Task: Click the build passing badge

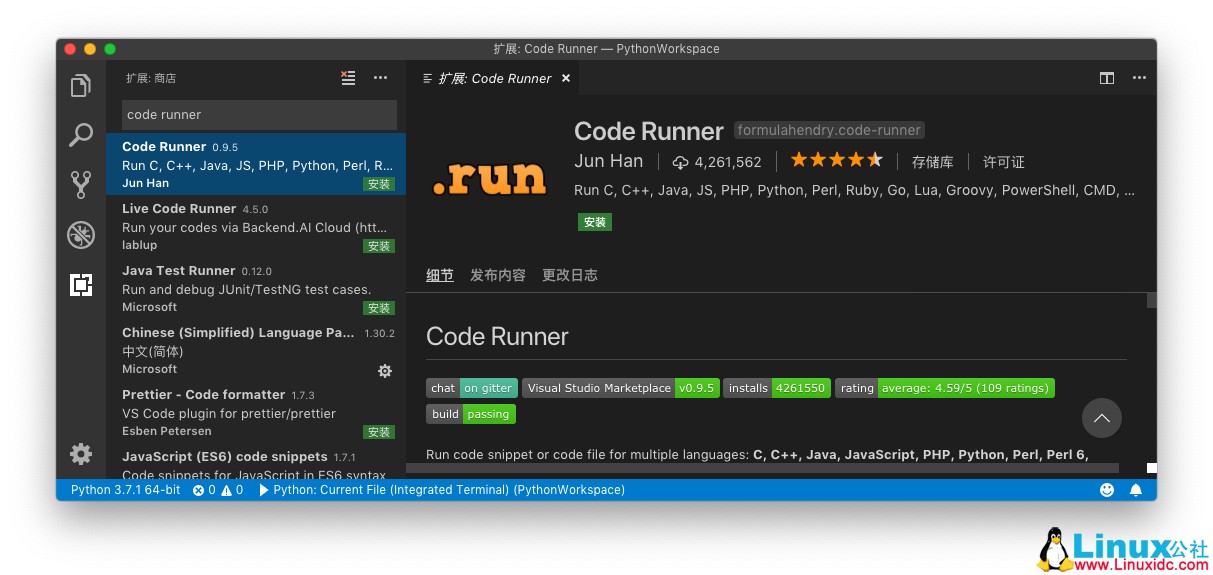Action: (x=471, y=414)
